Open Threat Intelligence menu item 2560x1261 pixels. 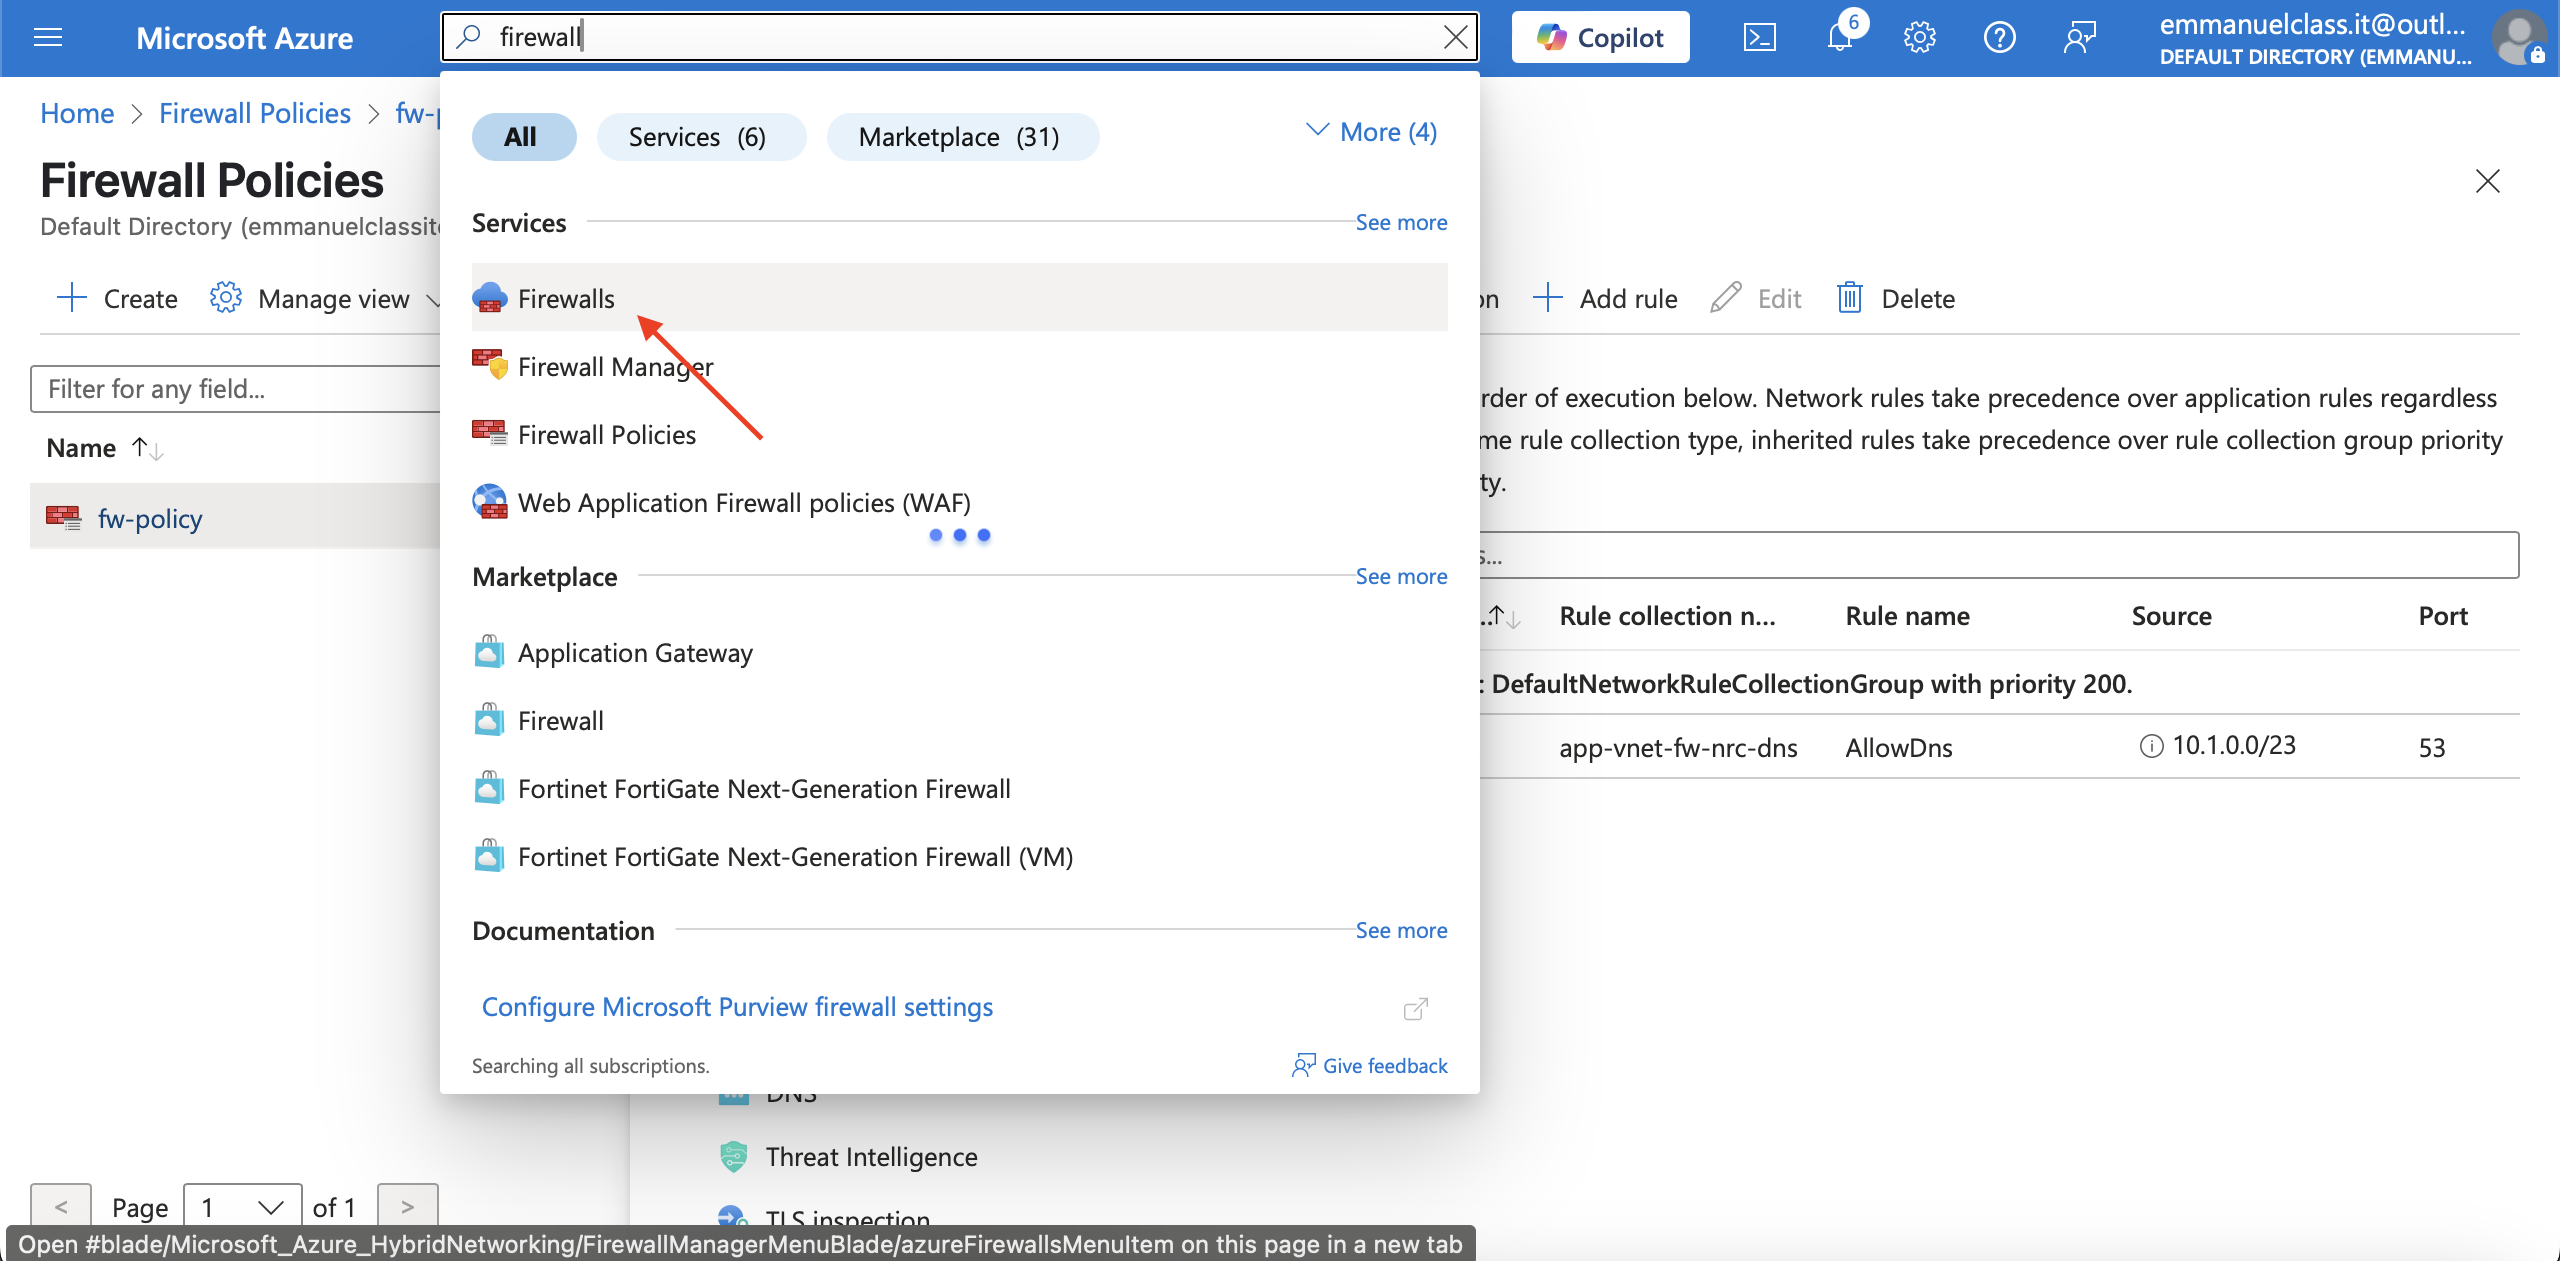[871, 1157]
